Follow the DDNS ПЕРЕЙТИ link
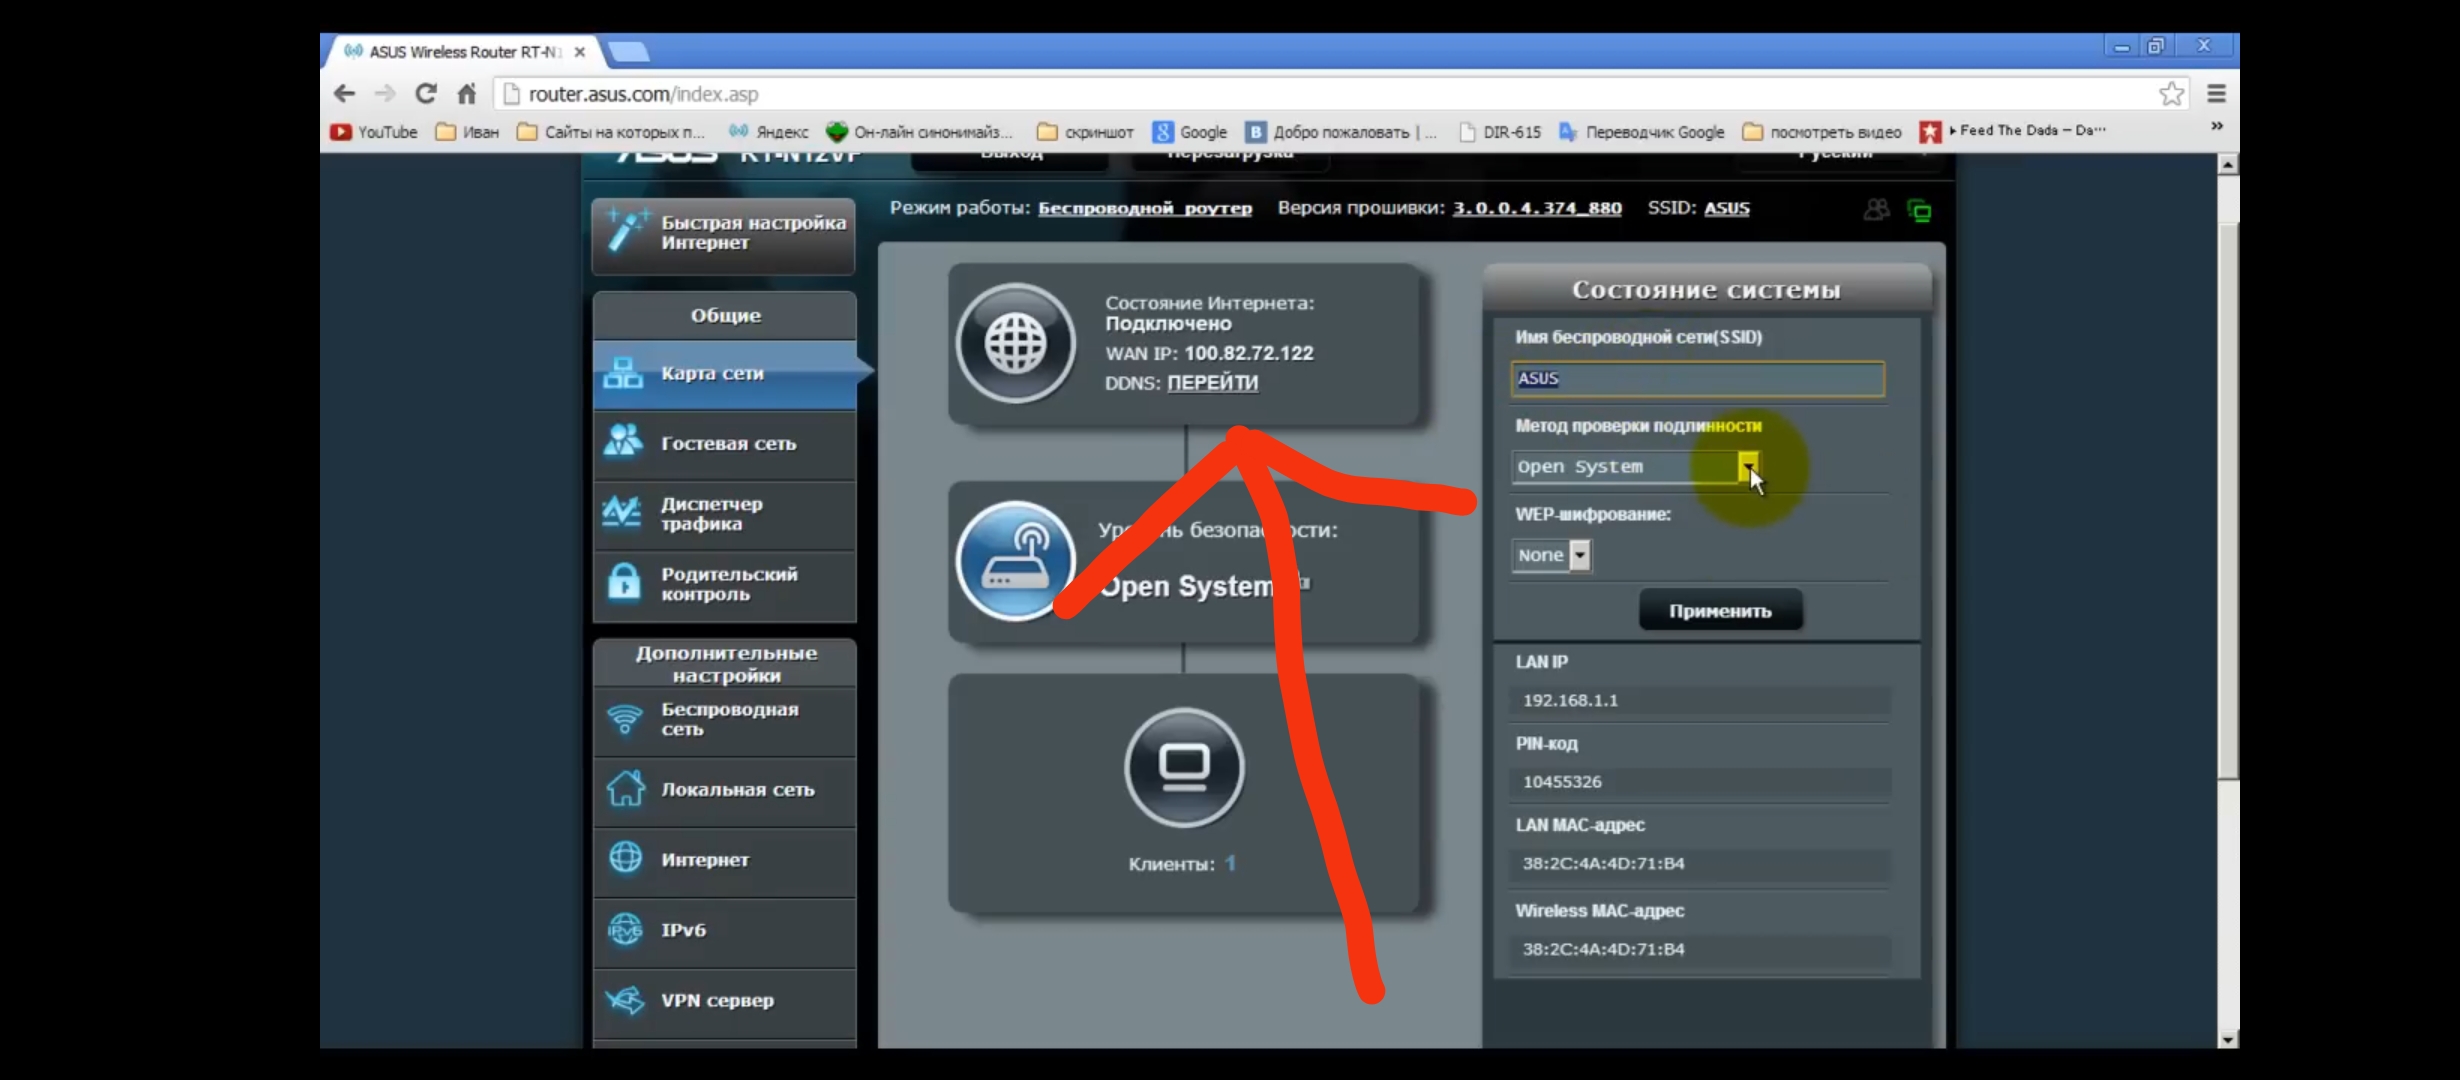Viewport: 2460px width, 1080px height. point(1212,383)
